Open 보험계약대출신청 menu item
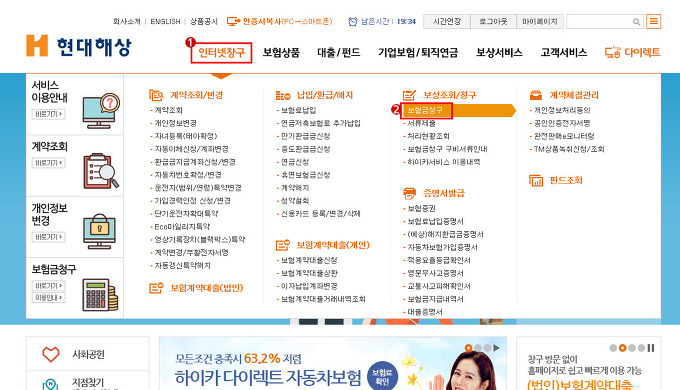 tap(309, 260)
